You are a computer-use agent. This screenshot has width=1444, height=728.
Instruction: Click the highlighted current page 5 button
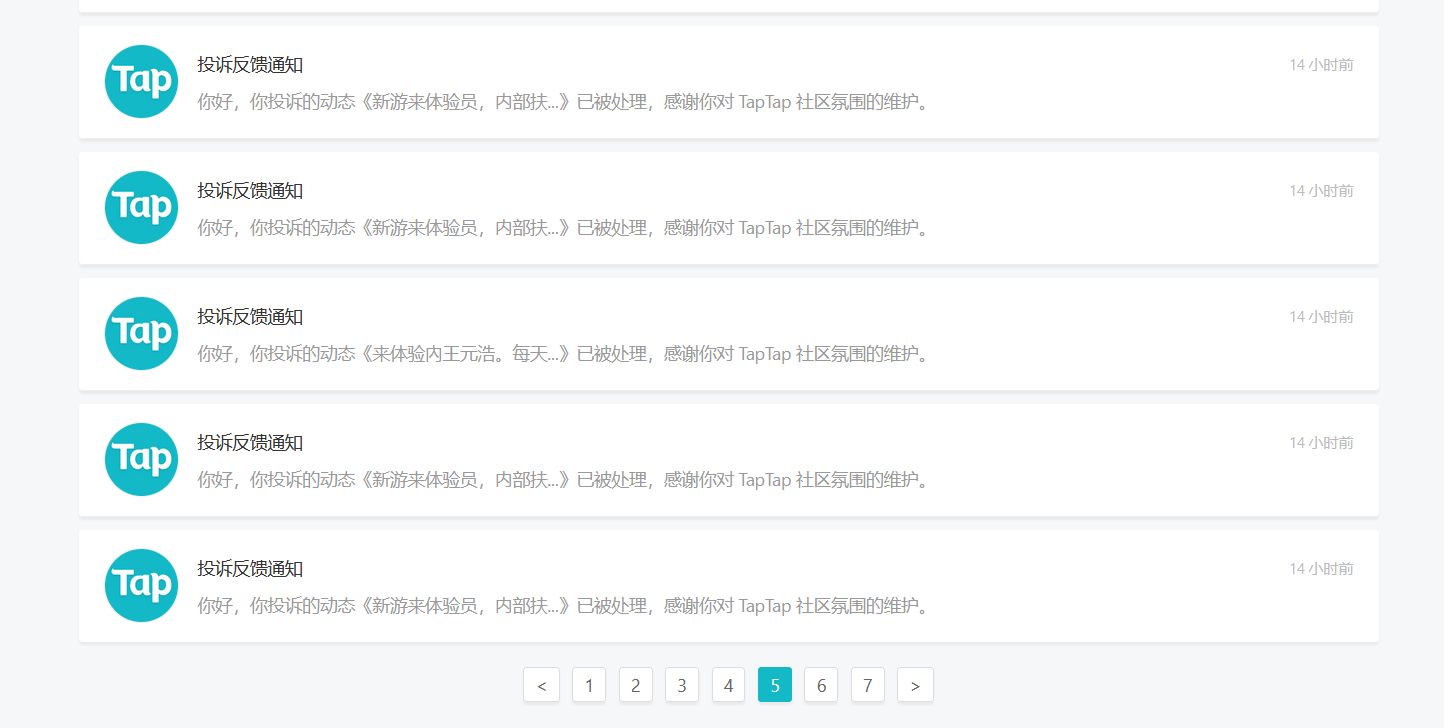click(x=775, y=685)
